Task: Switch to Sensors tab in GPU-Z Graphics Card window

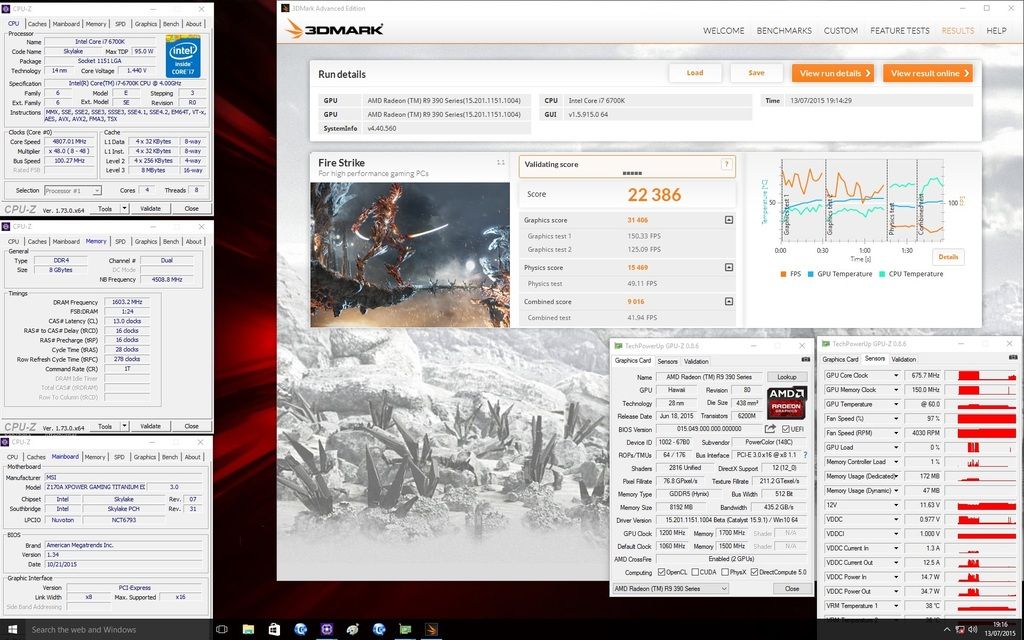Action: 667,361
